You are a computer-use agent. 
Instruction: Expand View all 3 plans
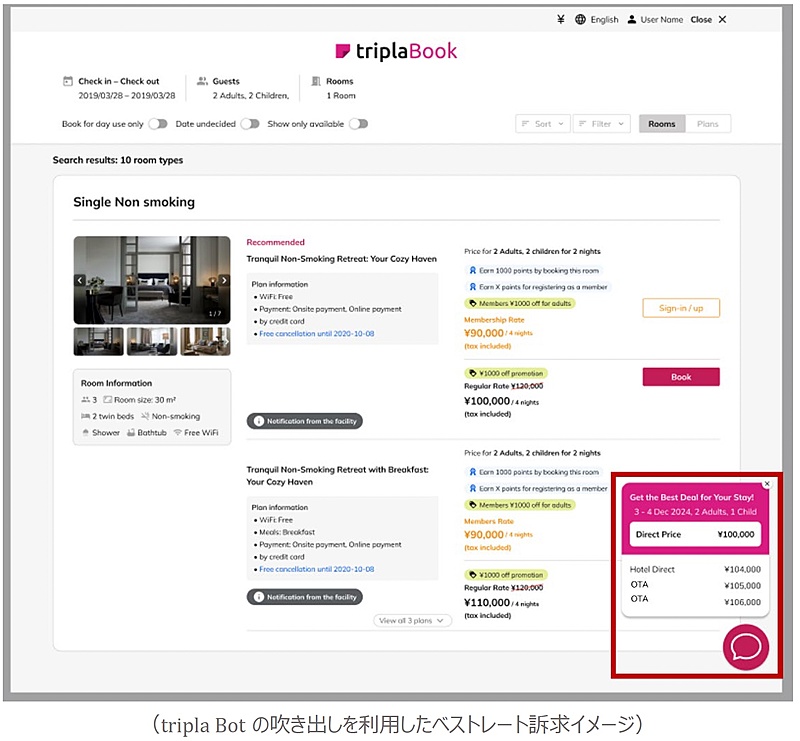tap(412, 621)
